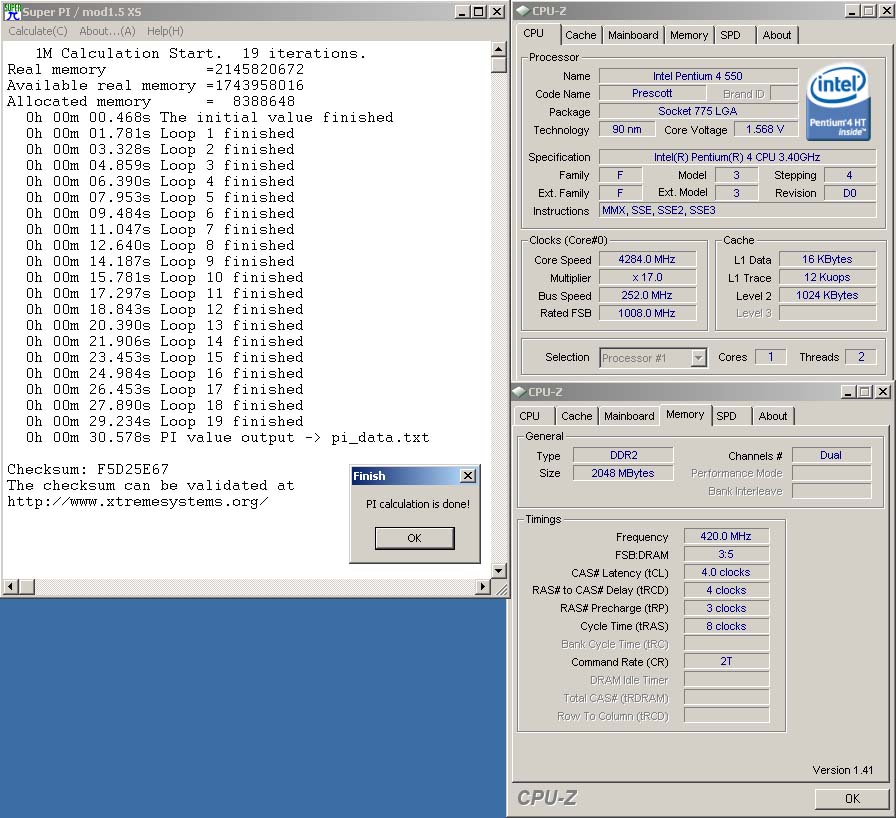
Task: Click the Super PI horizontal scrollbar right arrow
Action: [x=483, y=587]
